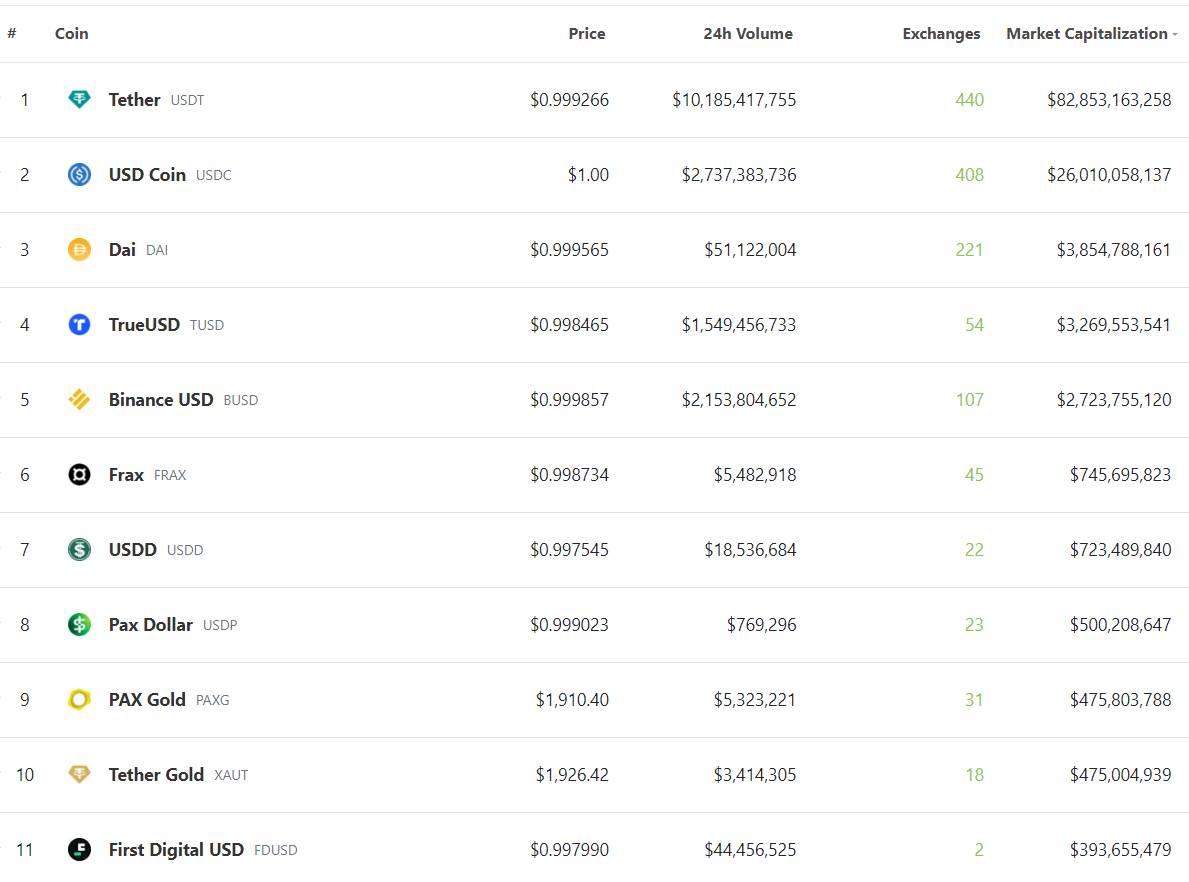Screen dimensions: 1189x882
Task: Click the Tether Gold logo icon
Action: point(79,774)
